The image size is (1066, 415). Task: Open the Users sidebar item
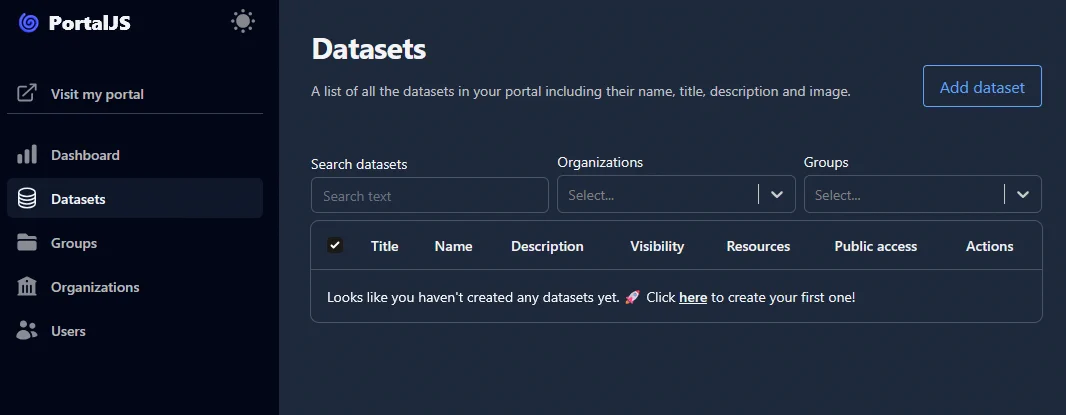[x=135, y=331]
